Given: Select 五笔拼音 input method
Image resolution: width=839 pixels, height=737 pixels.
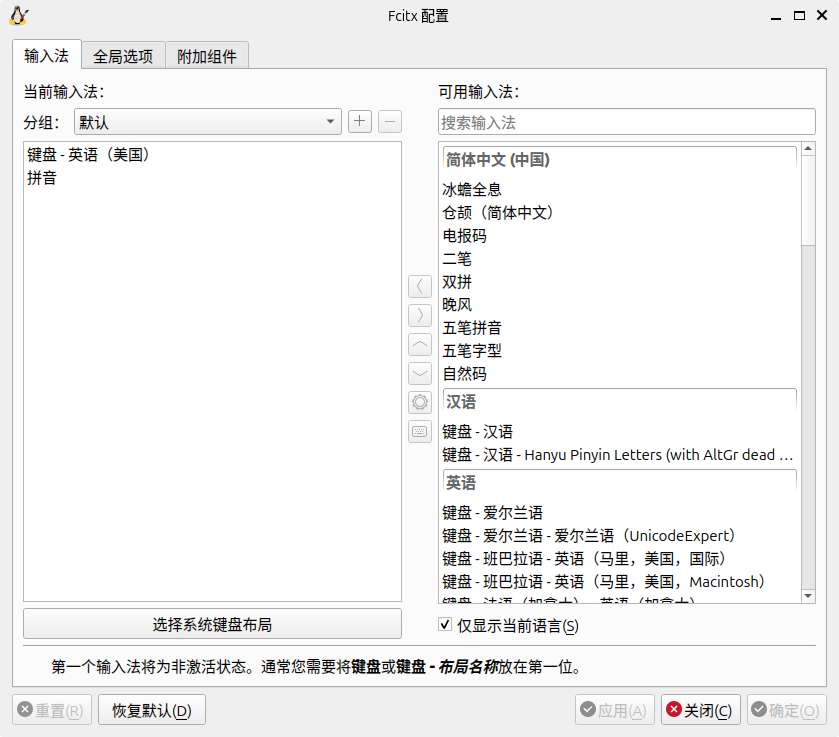Looking at the screenshot, I should (x=620, y=328).
